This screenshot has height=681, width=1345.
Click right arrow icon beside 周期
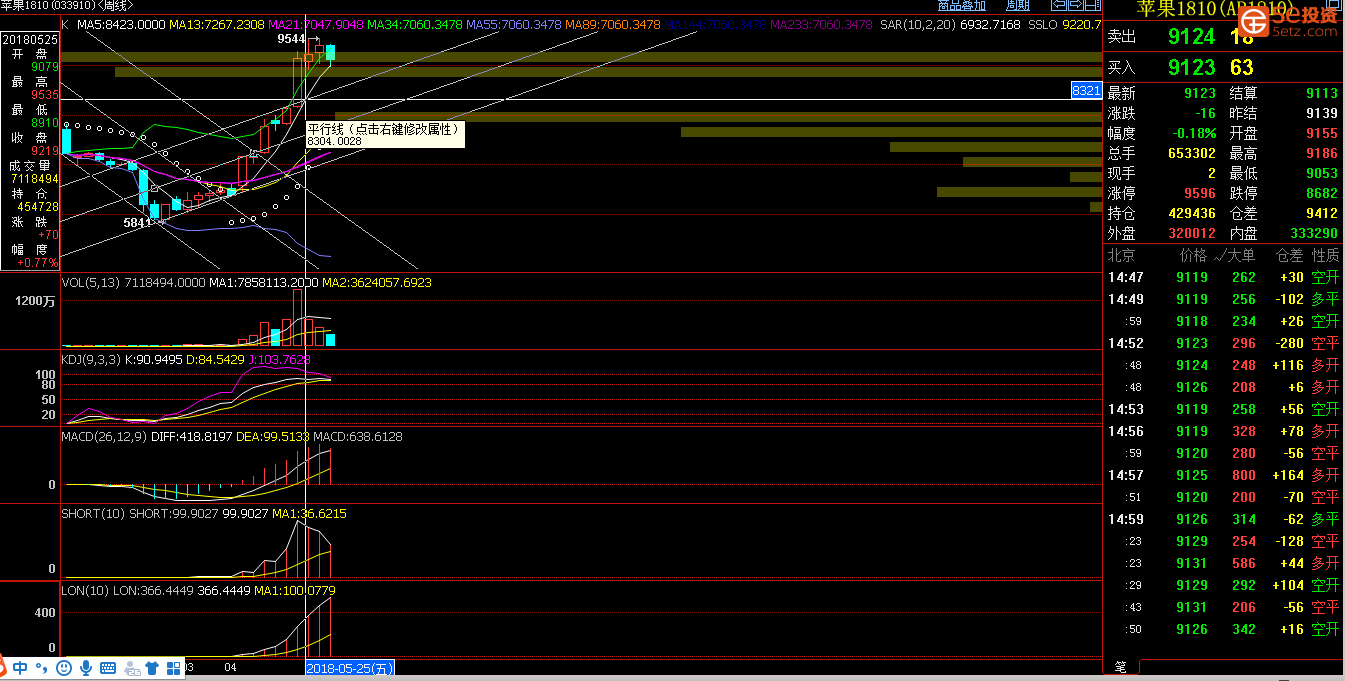coord(1075,5)
